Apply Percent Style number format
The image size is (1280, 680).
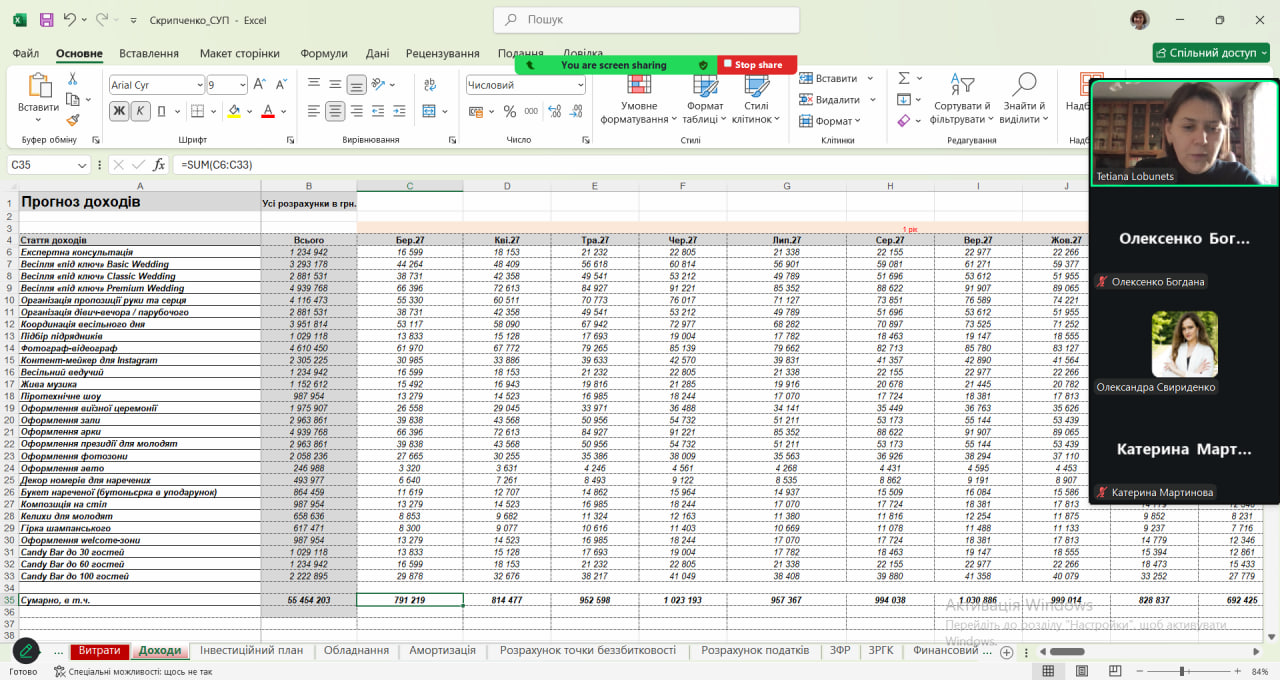coord(509,111)
